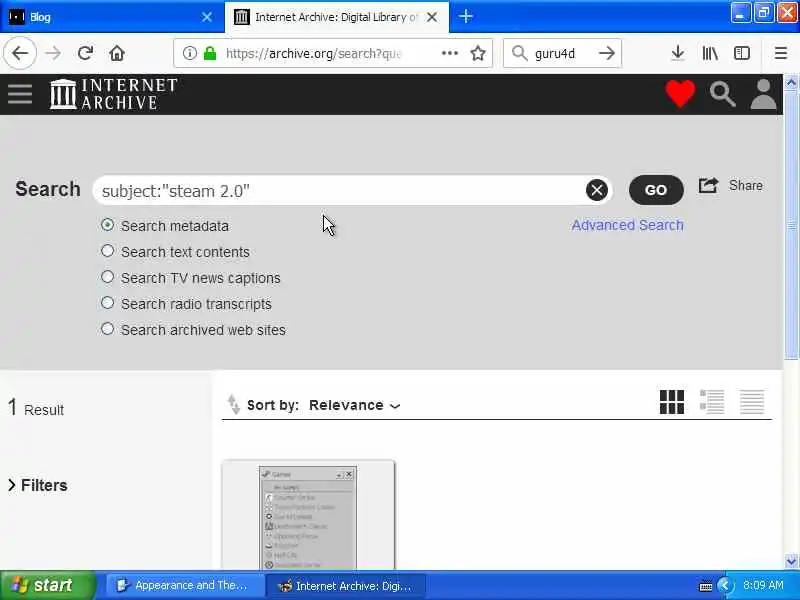Go to the browser Home page
800x600 pixels.
click(117, 53)
